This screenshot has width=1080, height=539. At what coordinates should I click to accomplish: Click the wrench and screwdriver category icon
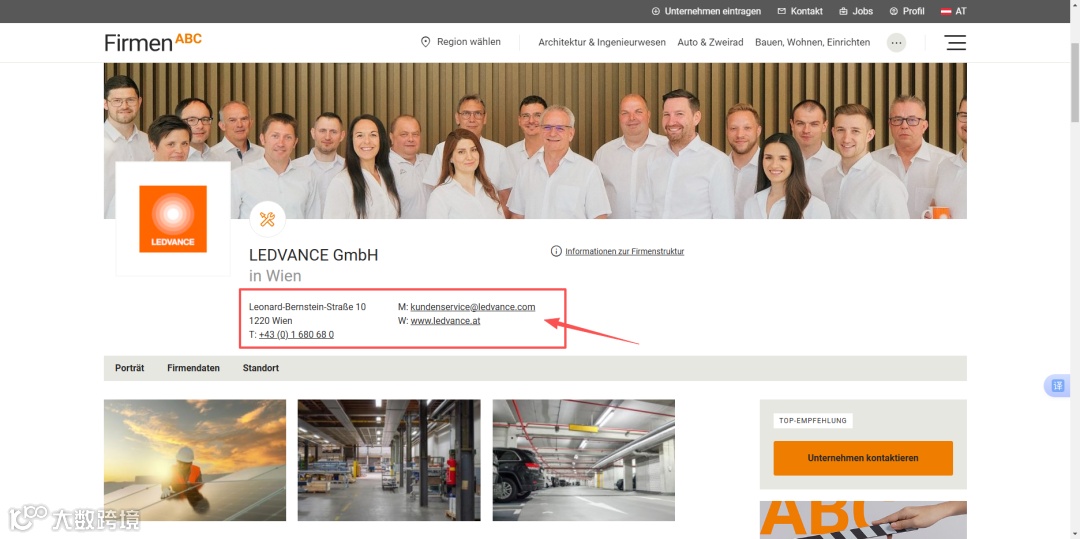coord(267,220)
